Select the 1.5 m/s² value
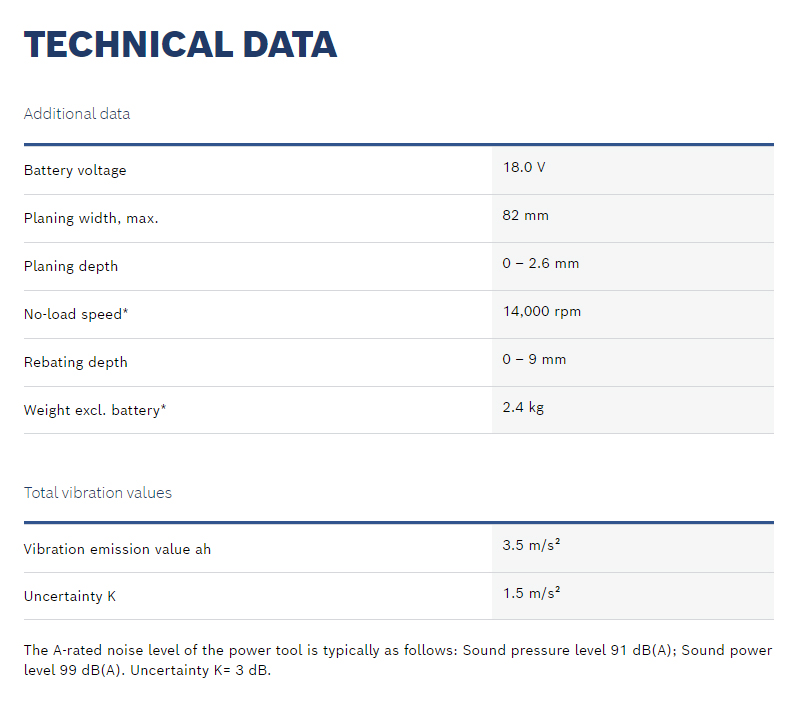The width and height of the screenshot is (805, 705). tap(531, 594)
